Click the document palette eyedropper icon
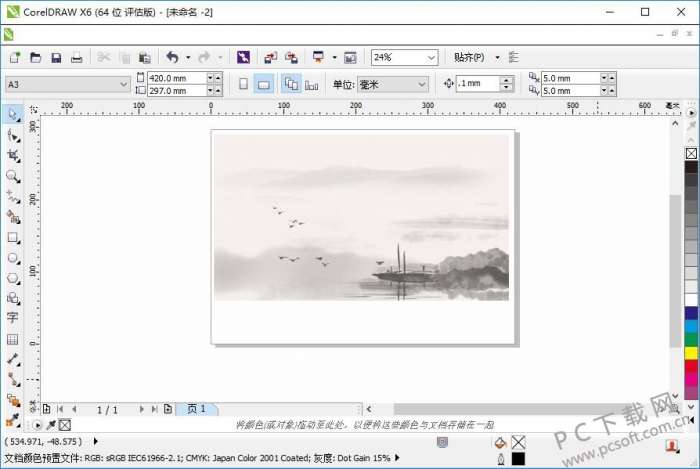The image size is (700, 469). pyautogui.click(x=51, y=425)
